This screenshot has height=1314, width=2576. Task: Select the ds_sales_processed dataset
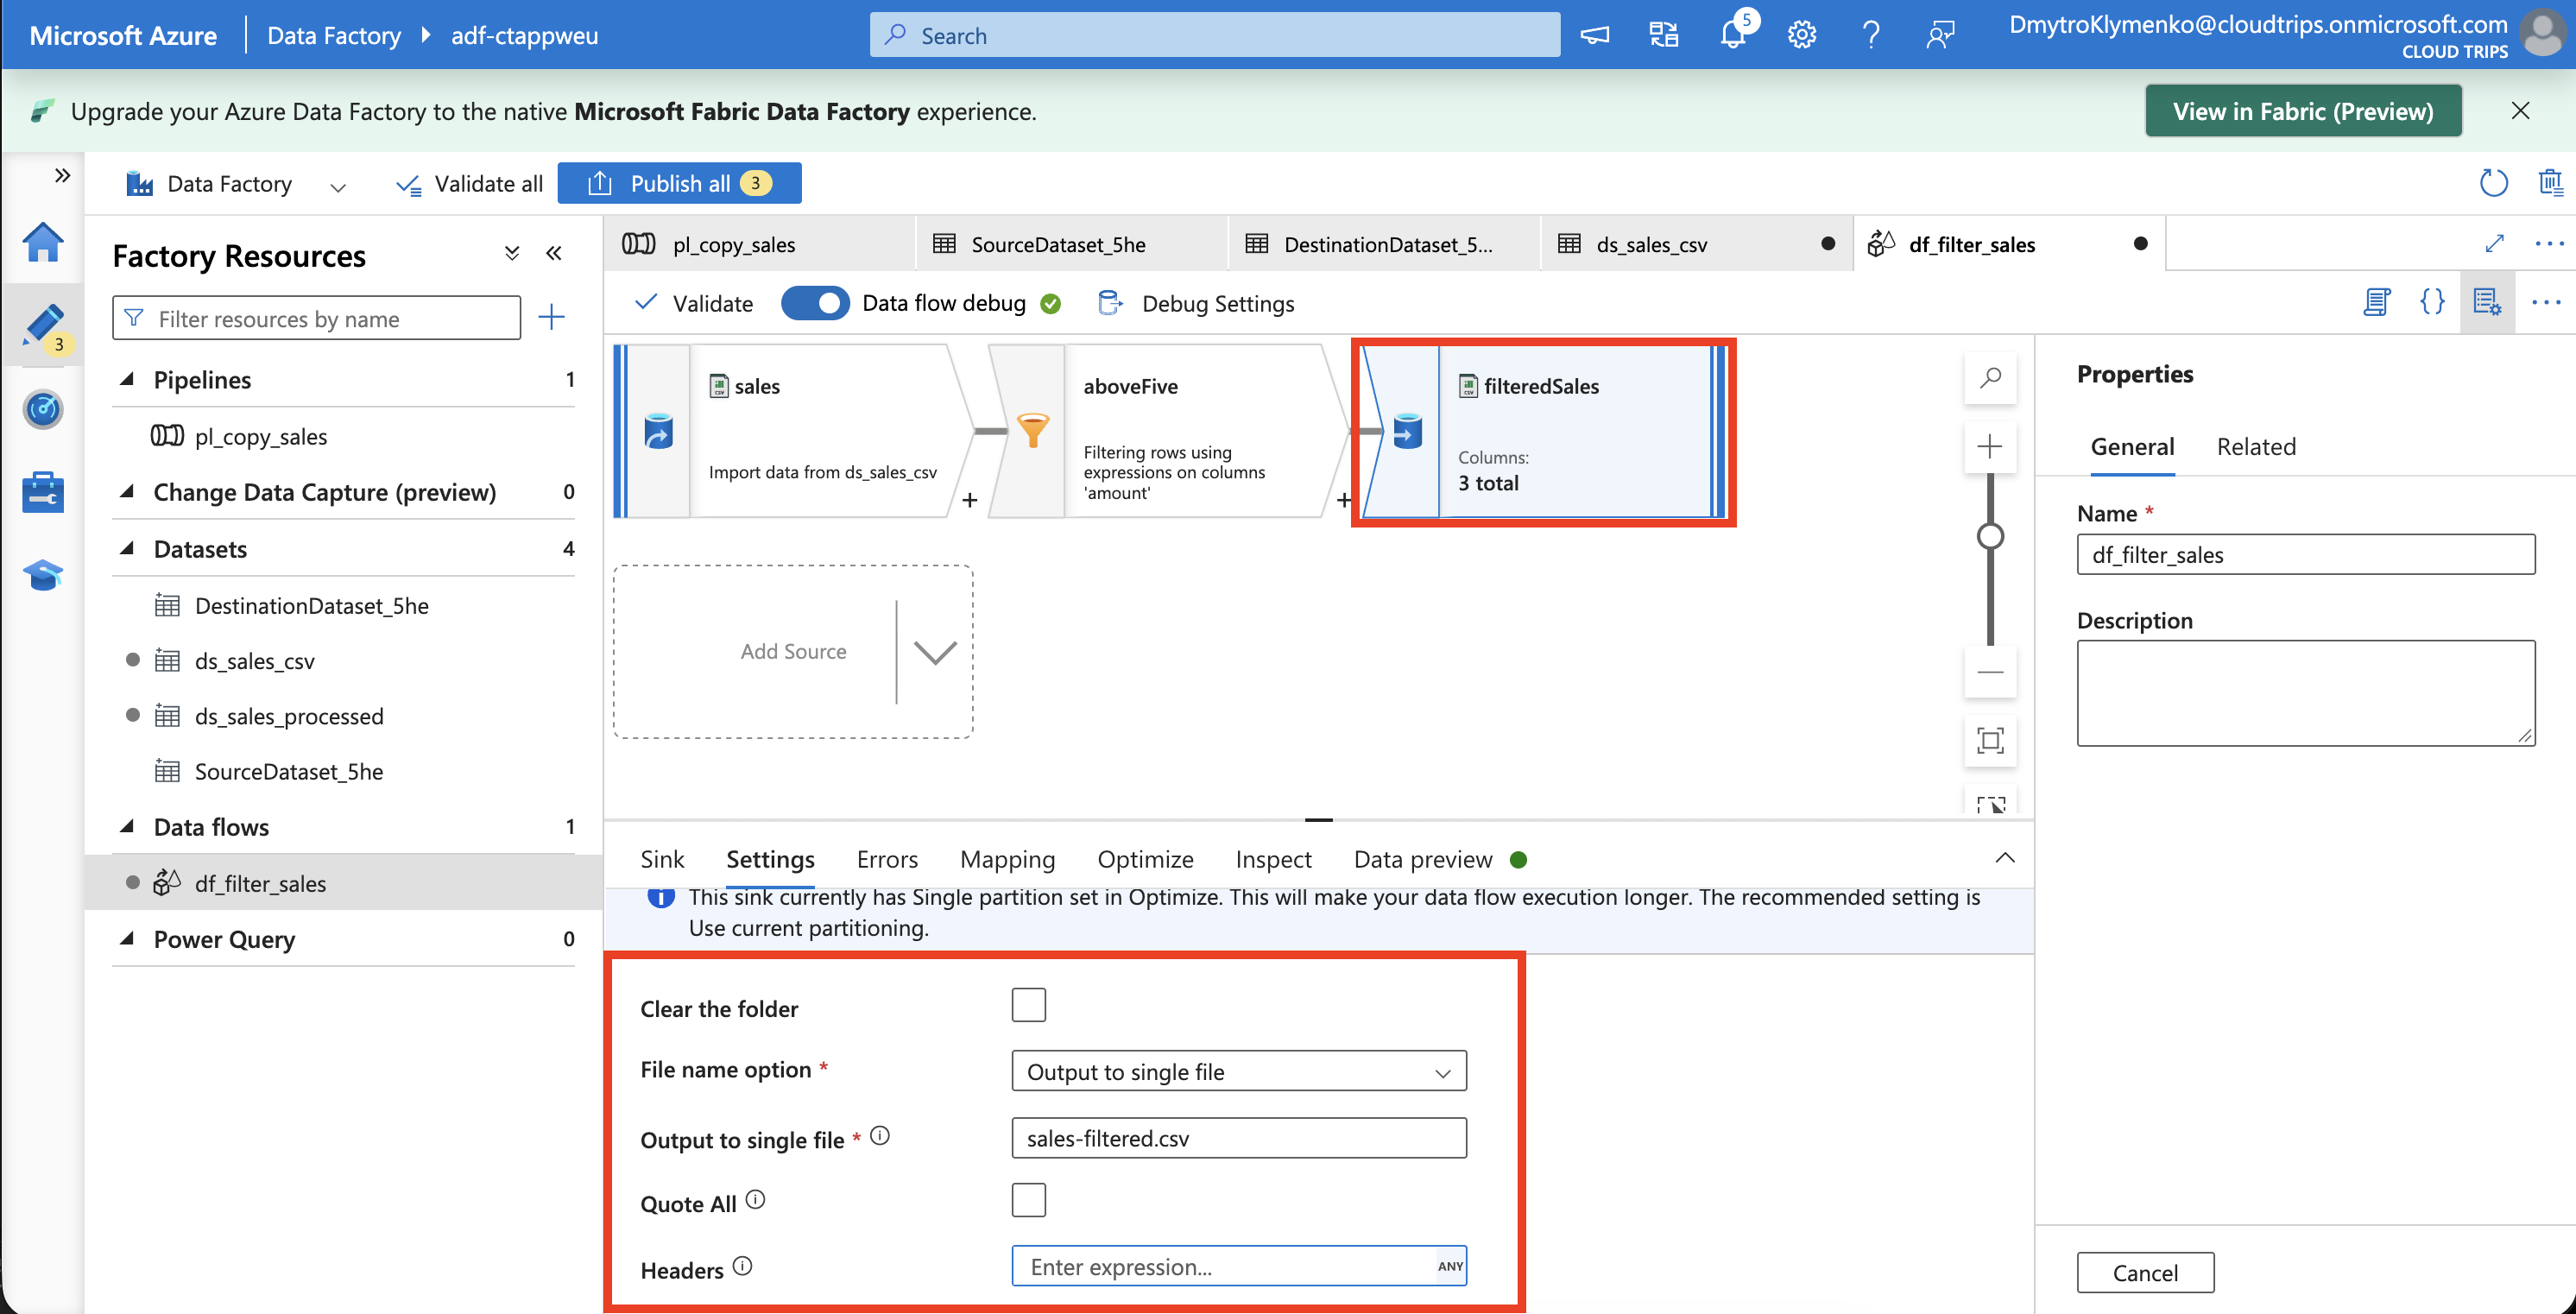[289, 716]
